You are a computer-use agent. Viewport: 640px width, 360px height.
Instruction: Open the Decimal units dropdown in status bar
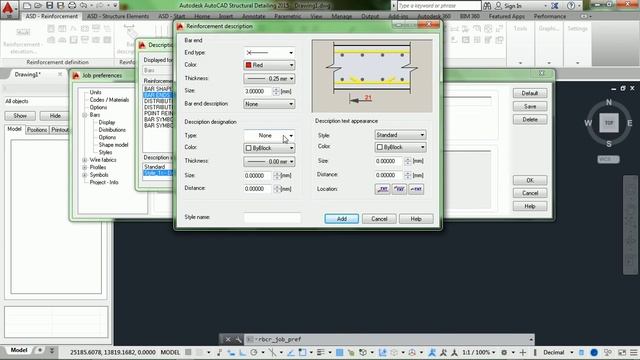[x=558, y=352]
